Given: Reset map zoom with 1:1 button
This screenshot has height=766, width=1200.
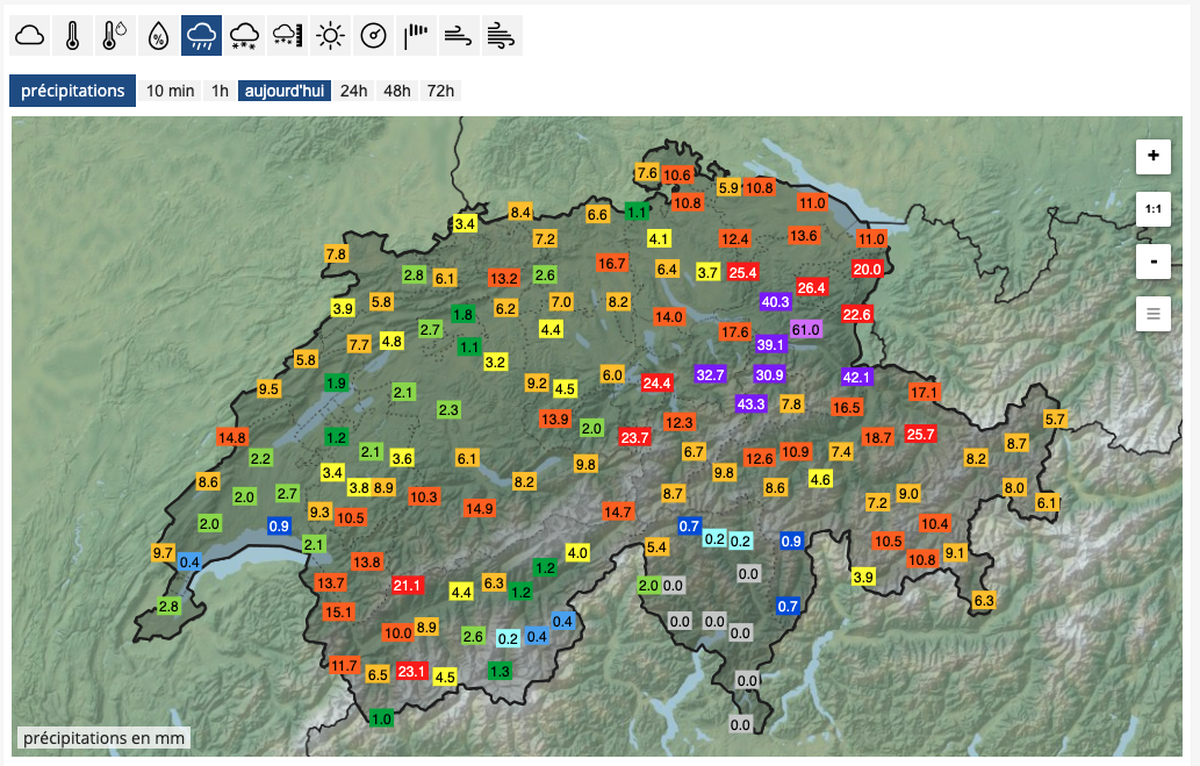Looking at the screenshot, I should click(1153, 209).
